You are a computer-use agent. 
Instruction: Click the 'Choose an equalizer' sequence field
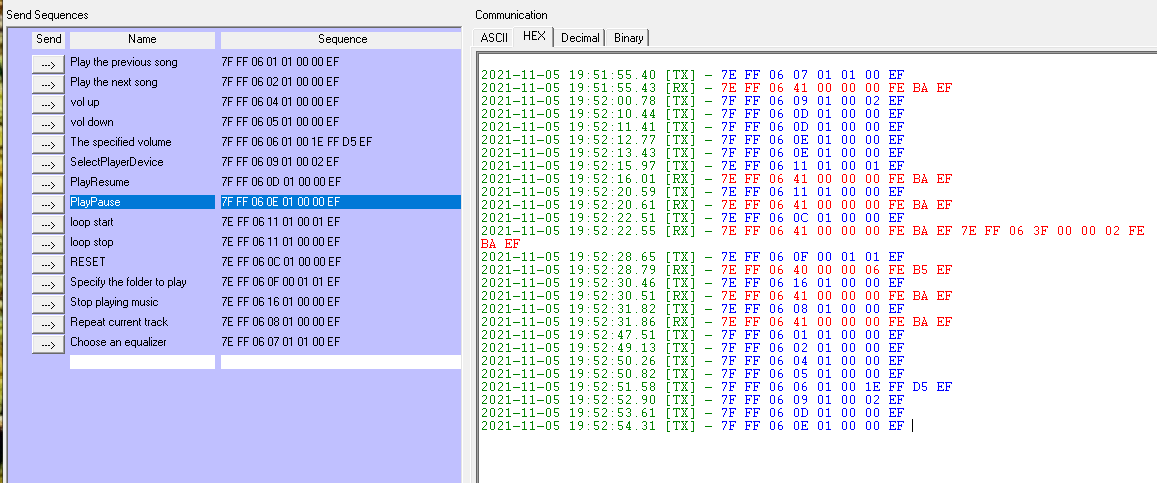341,342
